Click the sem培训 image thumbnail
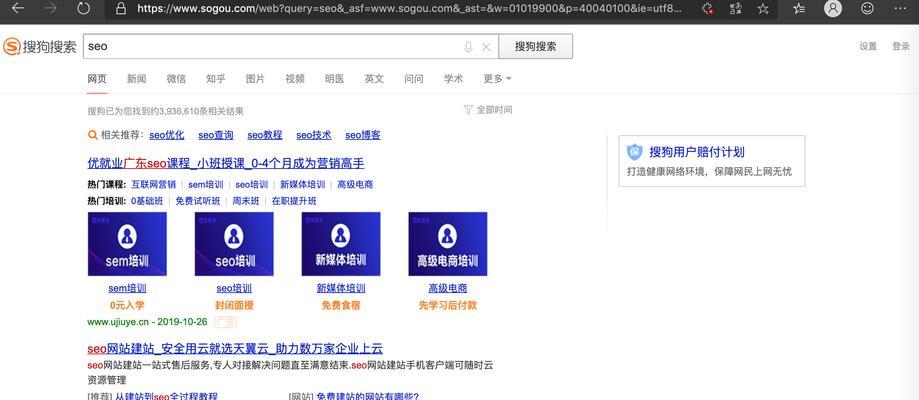This screenshot has height=400, width=919. [x=127, y=244]
